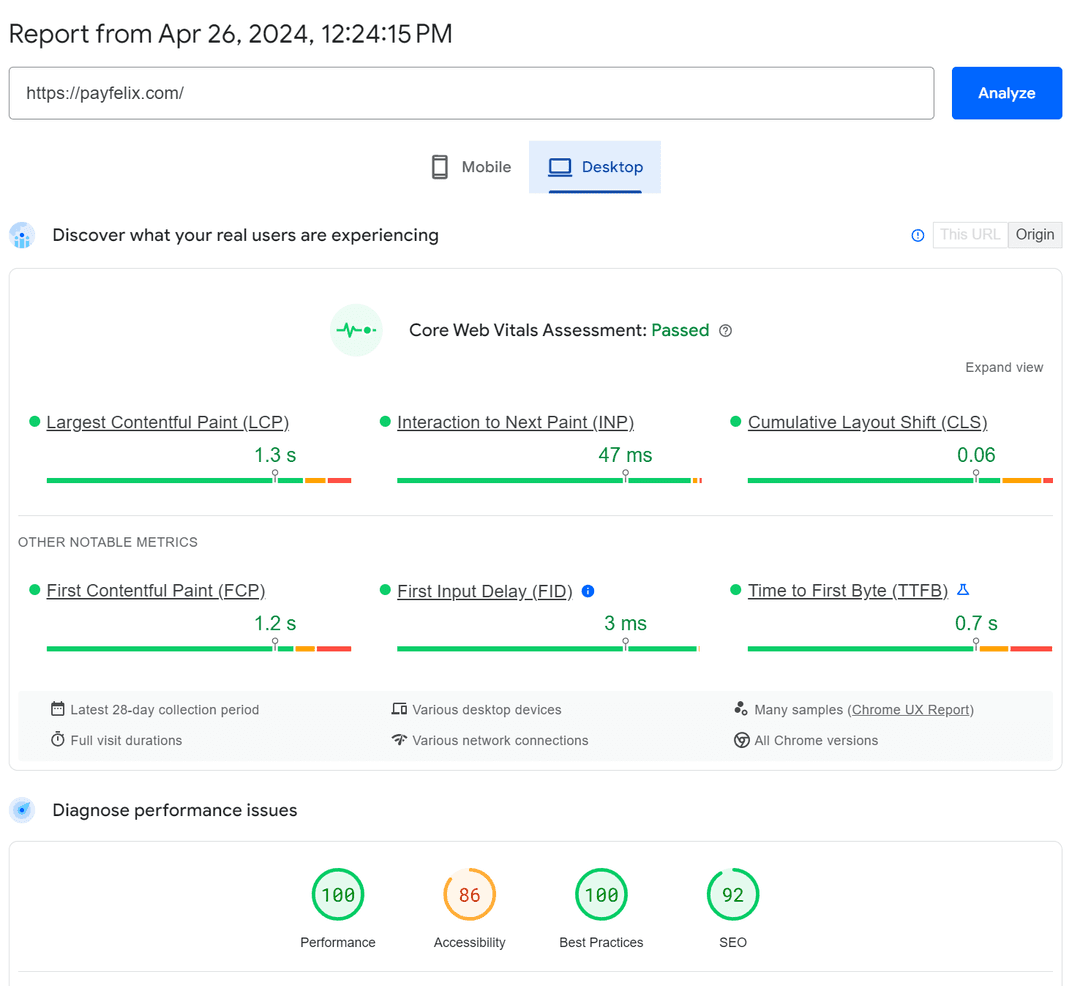Open Cumulative Layout Shift (CLS) link
This screenshot has height=986, width=1080.
coord(867,422)
